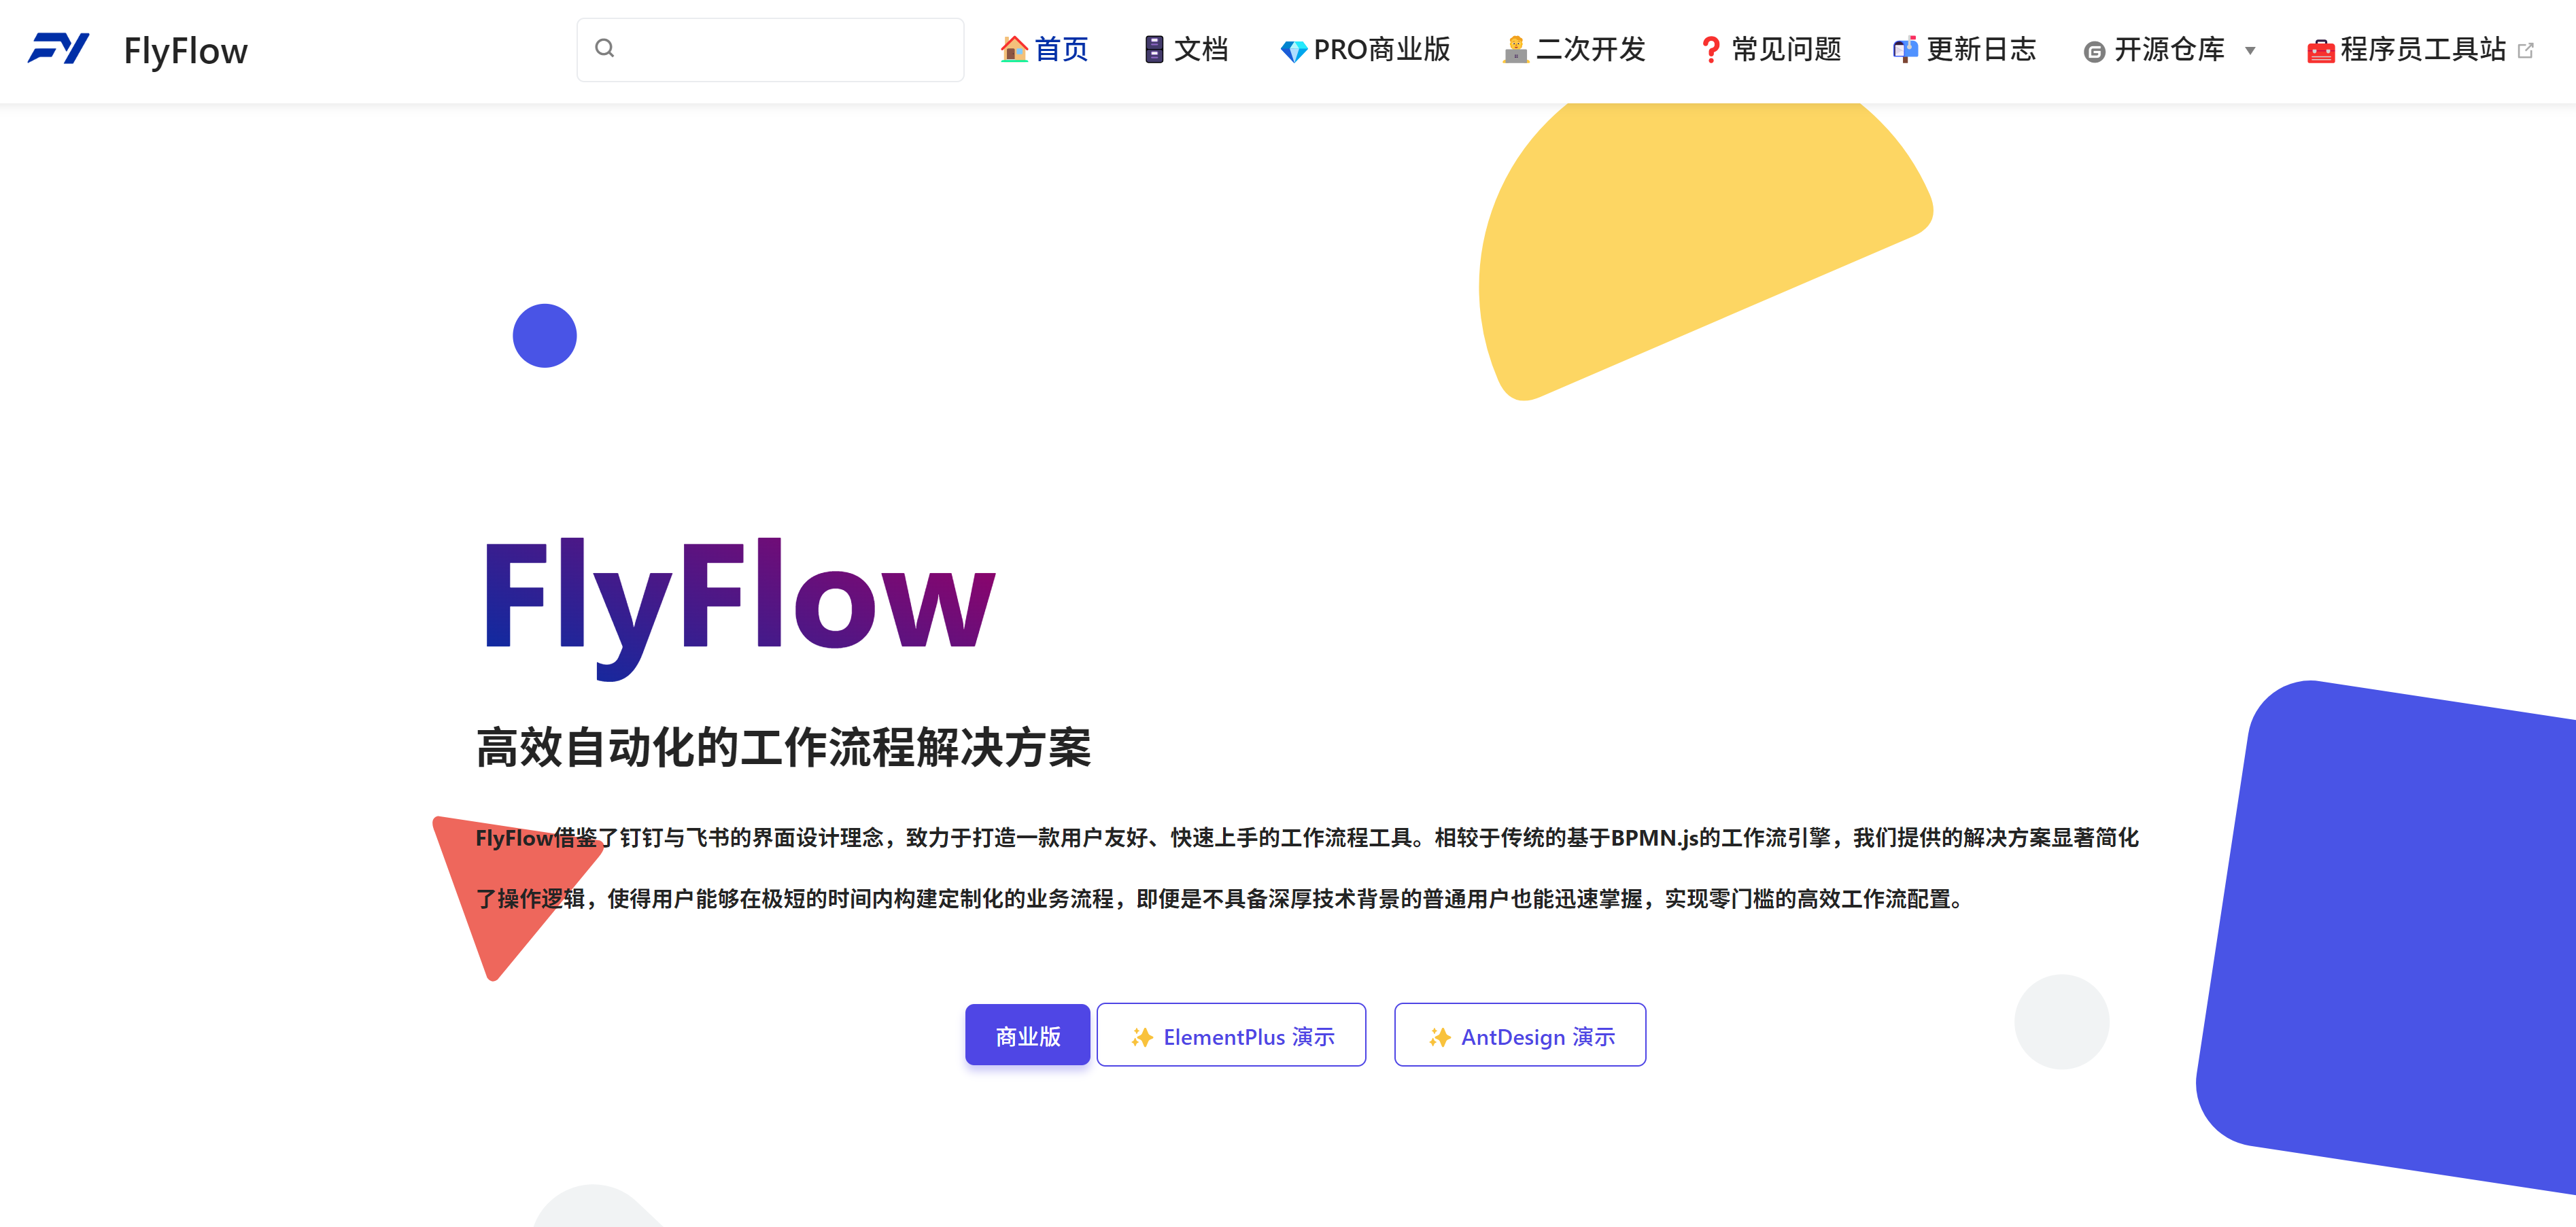Screen dimensions: 2576x1227
Task: Open the 程序员工具站 external link
Action: (2420, 50)
